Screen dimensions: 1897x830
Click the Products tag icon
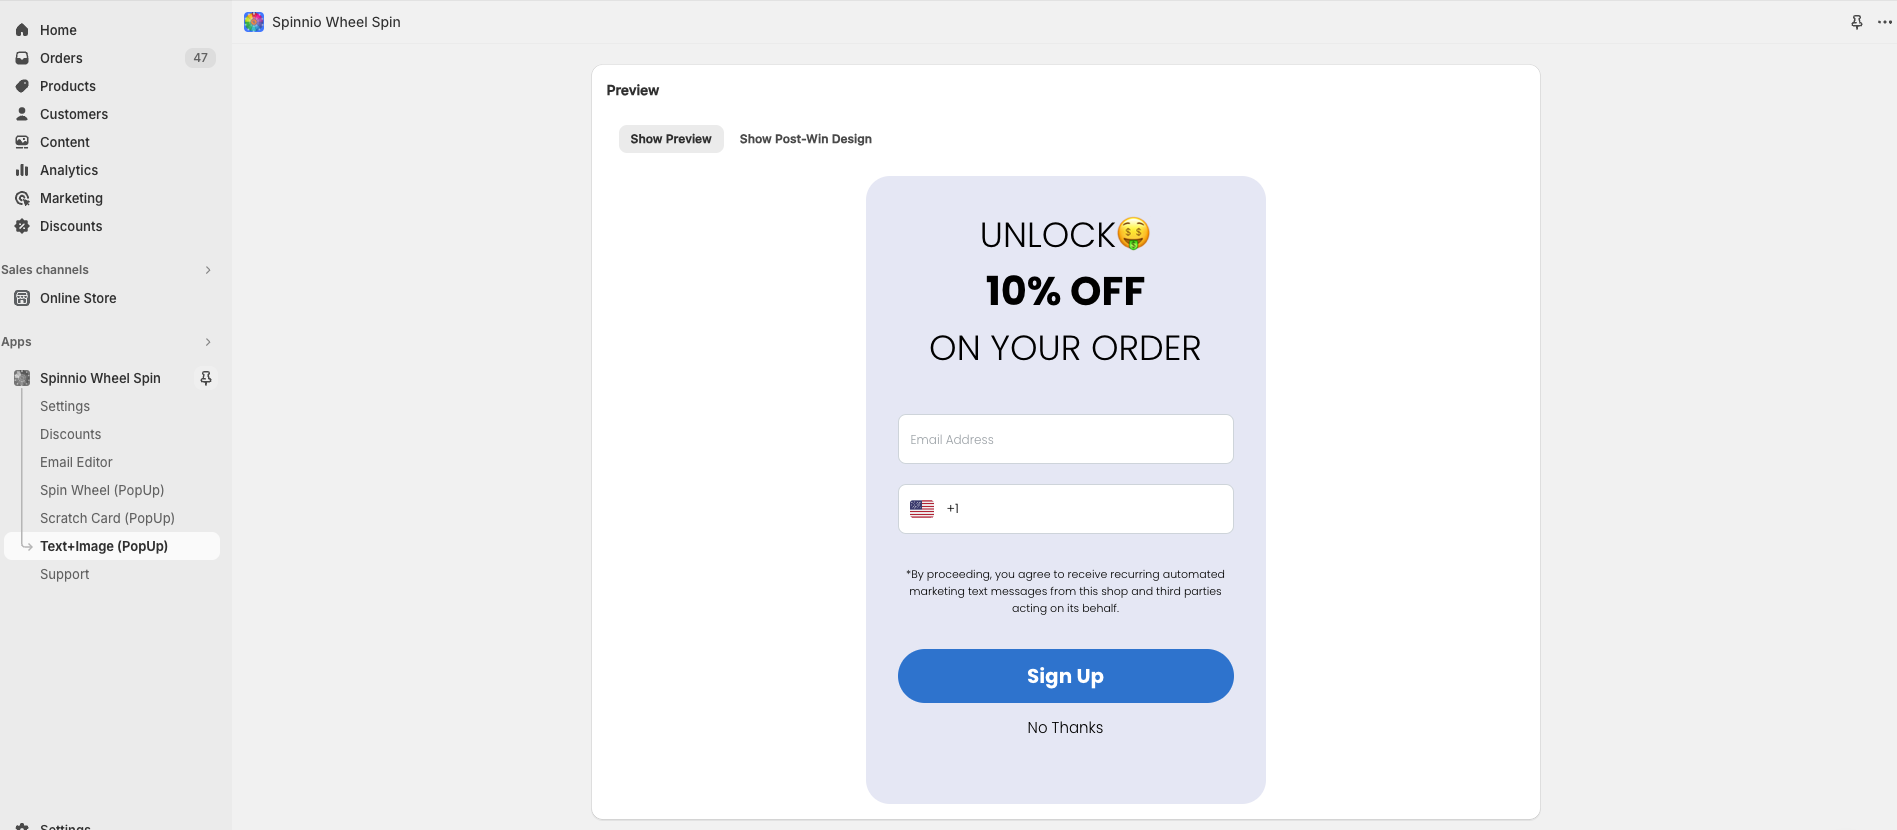pyautogui.click(x=22, y=86)
